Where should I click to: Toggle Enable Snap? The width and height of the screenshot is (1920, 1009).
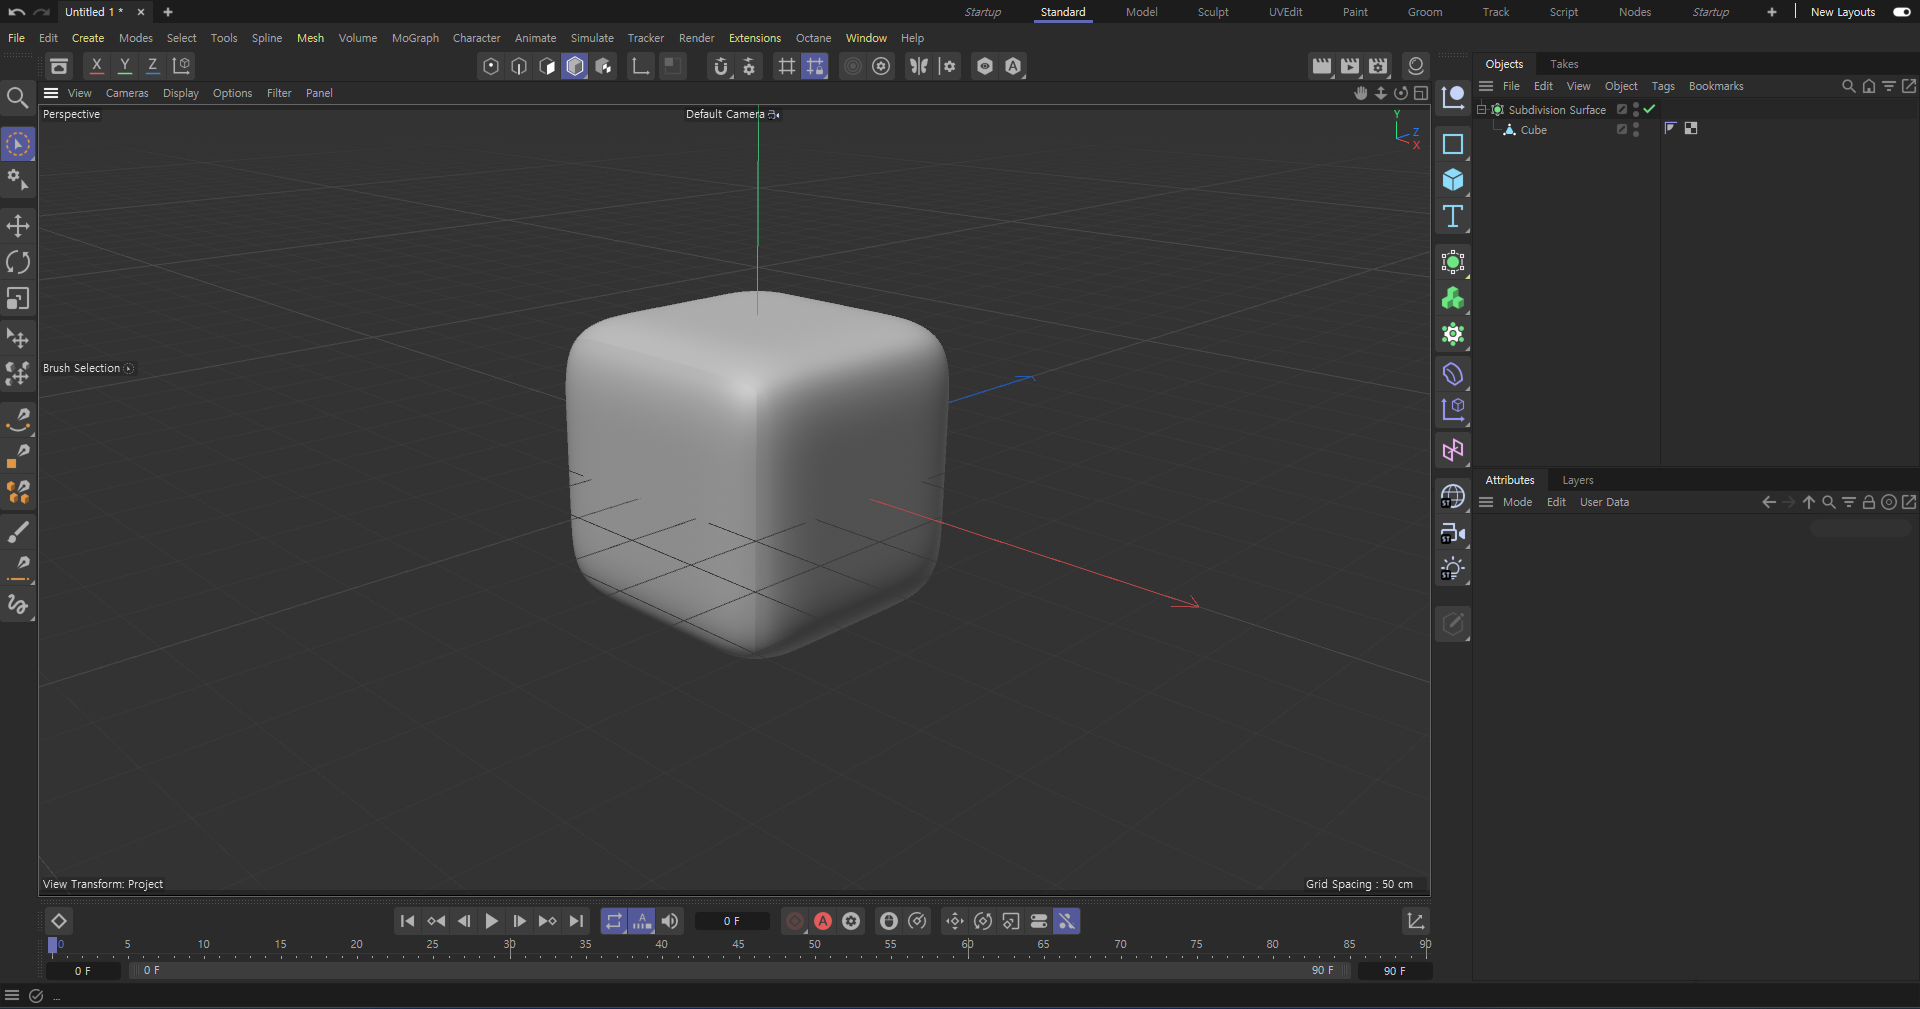(721, 66)
